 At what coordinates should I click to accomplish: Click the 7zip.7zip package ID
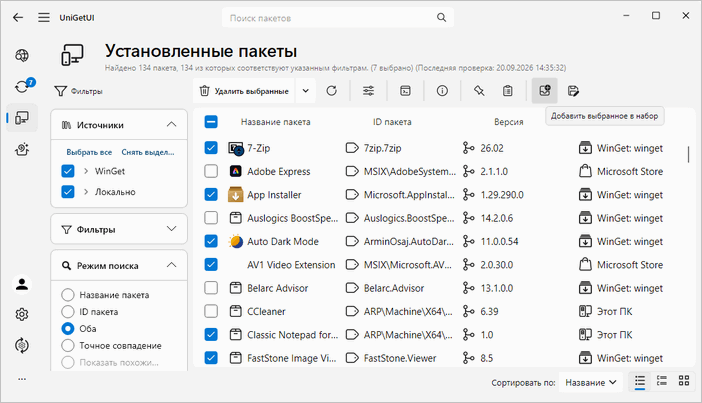point(382,148)
